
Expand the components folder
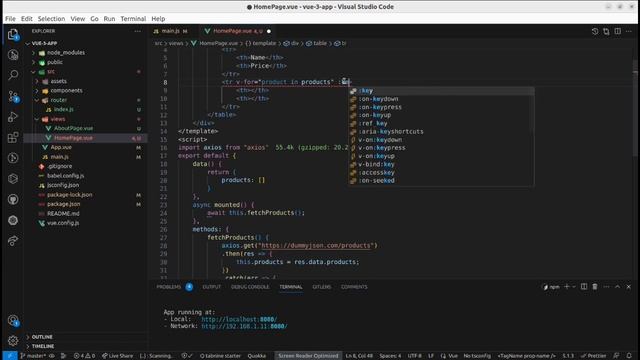point(67,90)
